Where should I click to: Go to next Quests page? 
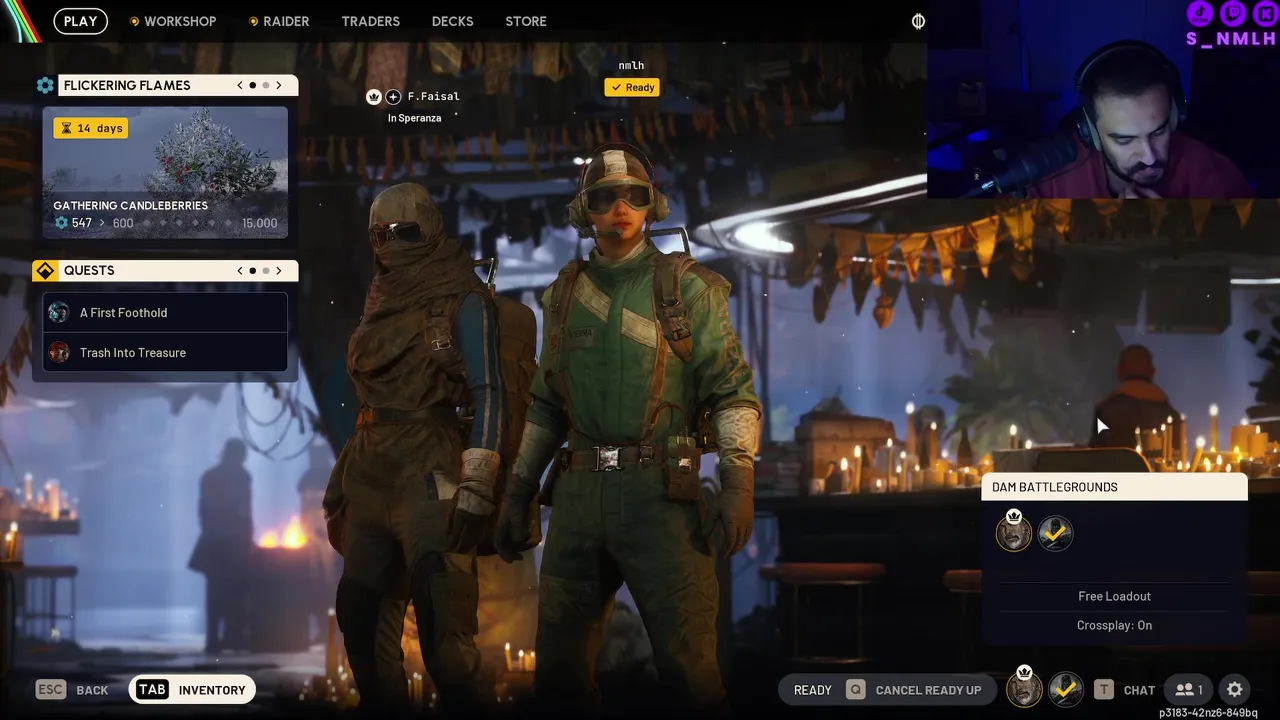tap(279, 271)
